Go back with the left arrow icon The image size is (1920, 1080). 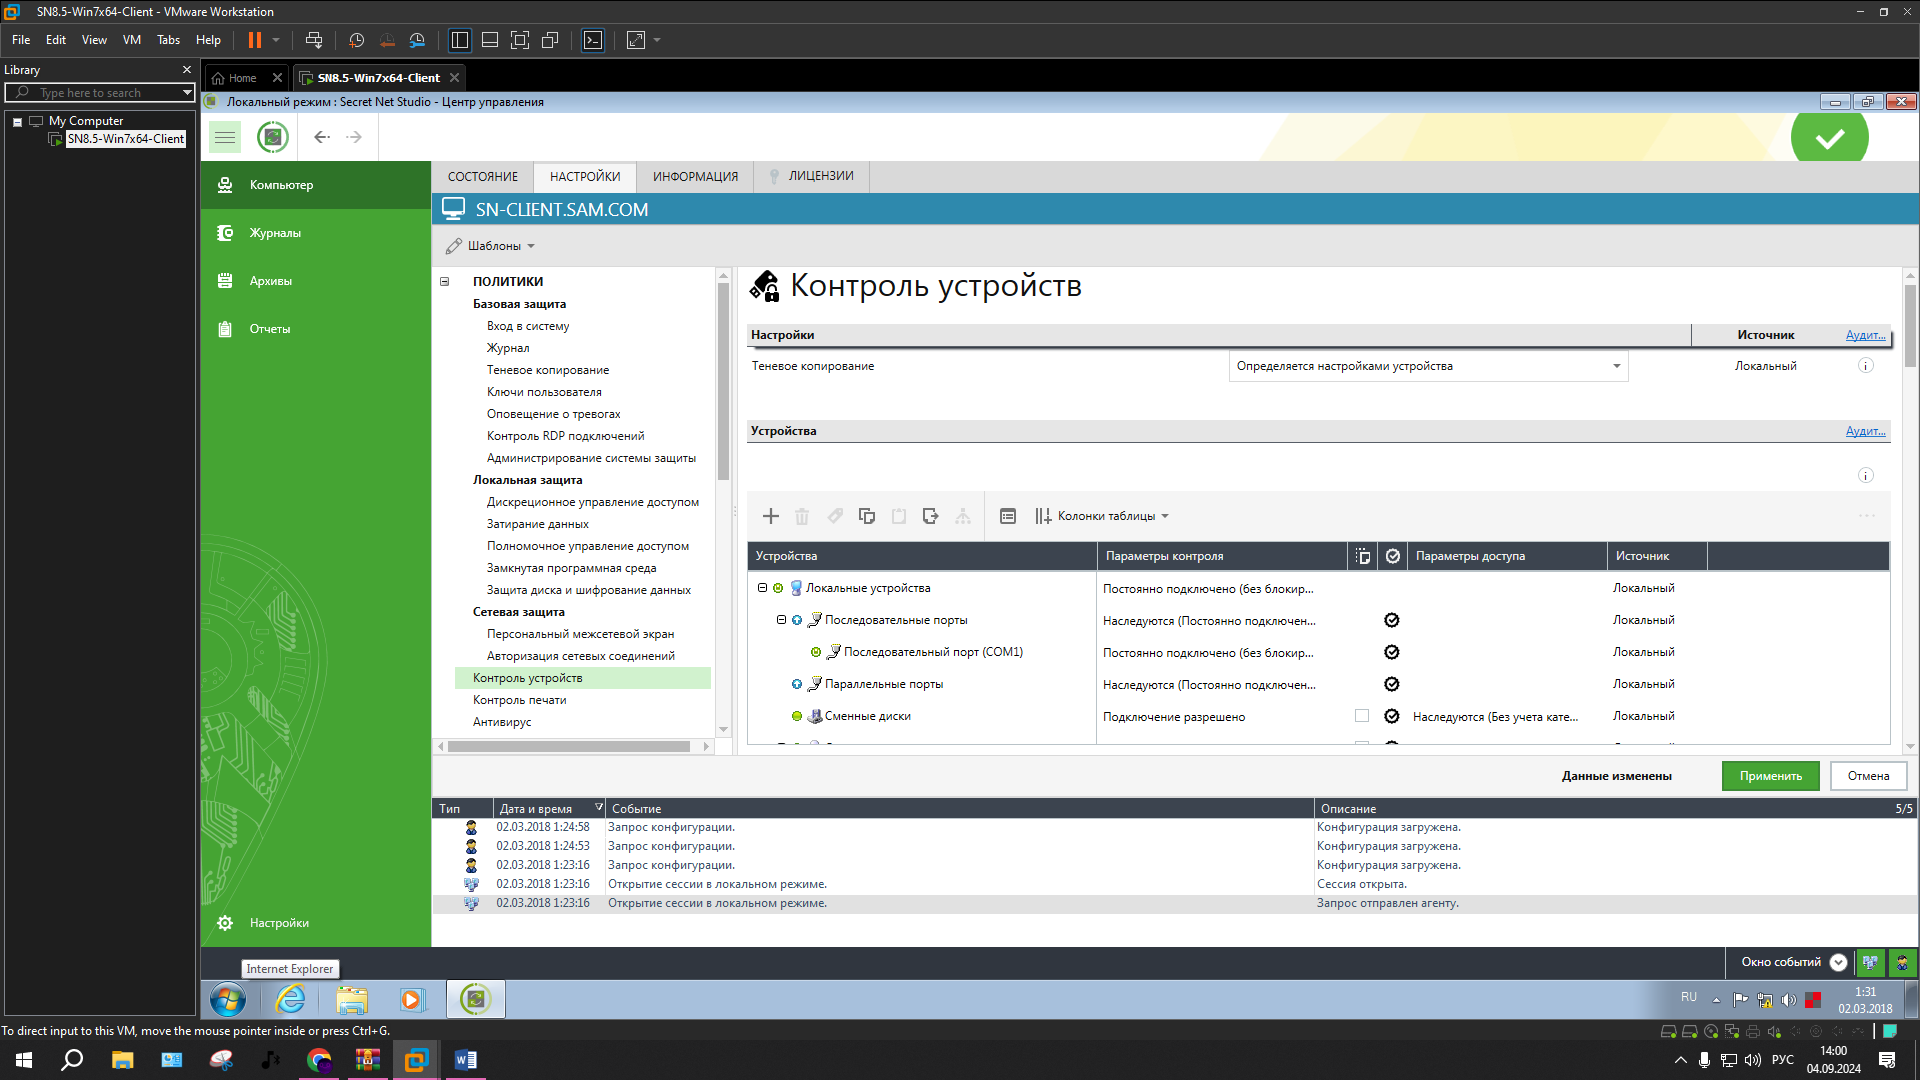pyautogui.click(x=322, y=137)
